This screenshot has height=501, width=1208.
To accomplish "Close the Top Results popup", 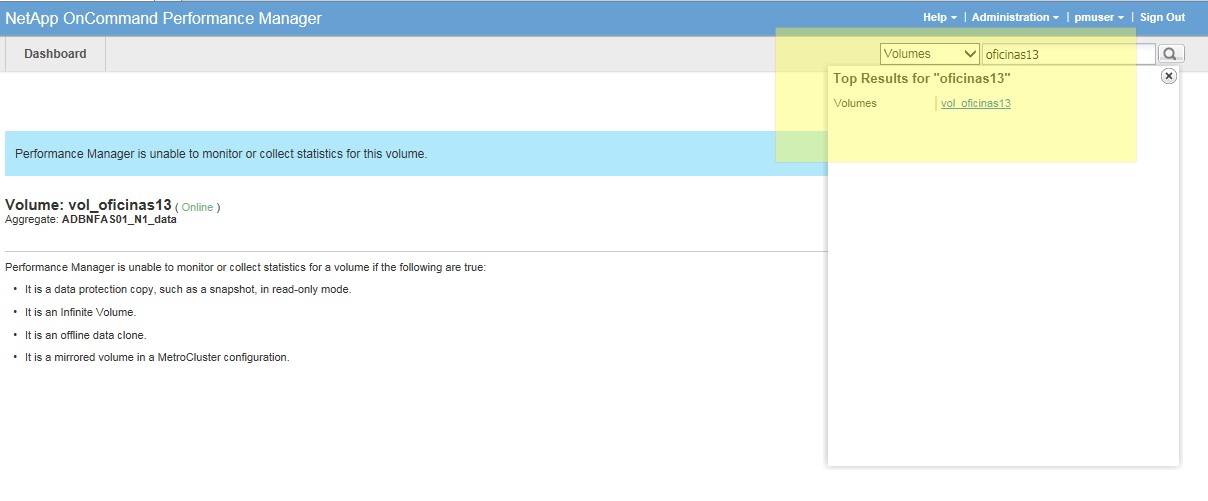I will (1168, 76).
